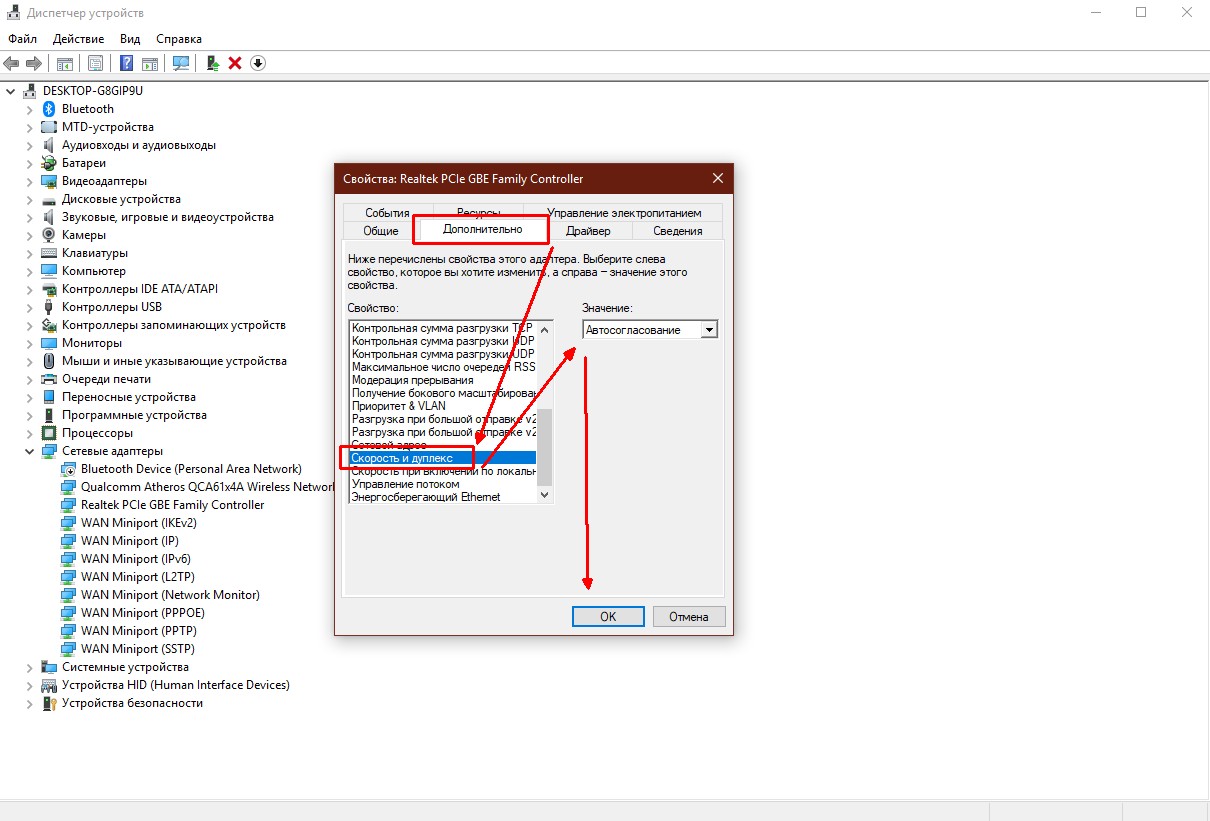Click the property list scrollbar down arrow
Screen dimensions: 1210x821
pos(545,495)
